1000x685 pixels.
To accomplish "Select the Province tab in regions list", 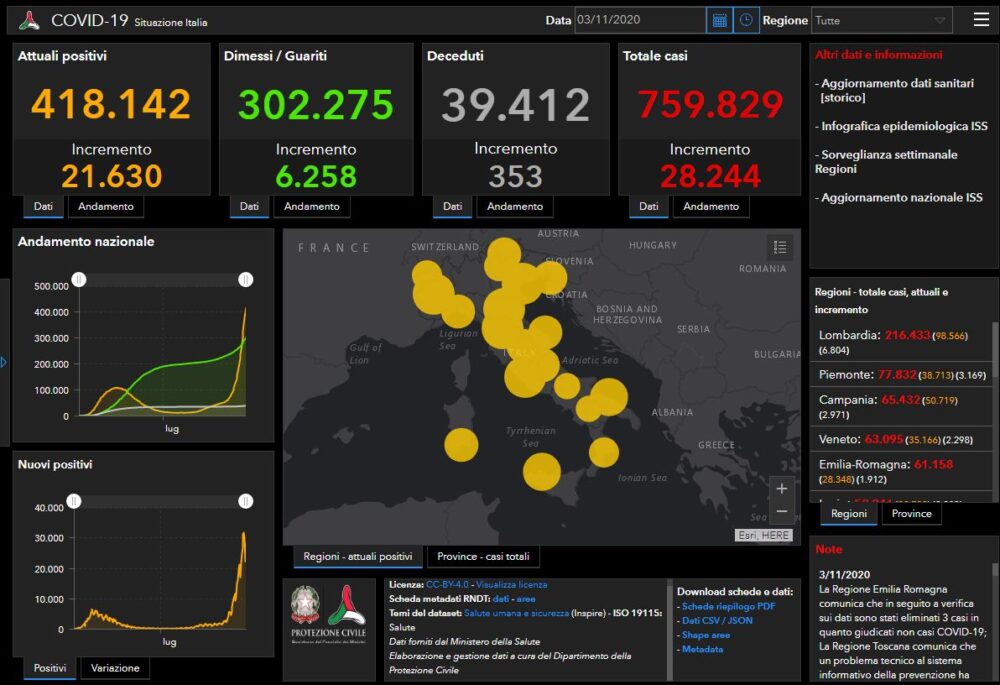I will point(911,514).
